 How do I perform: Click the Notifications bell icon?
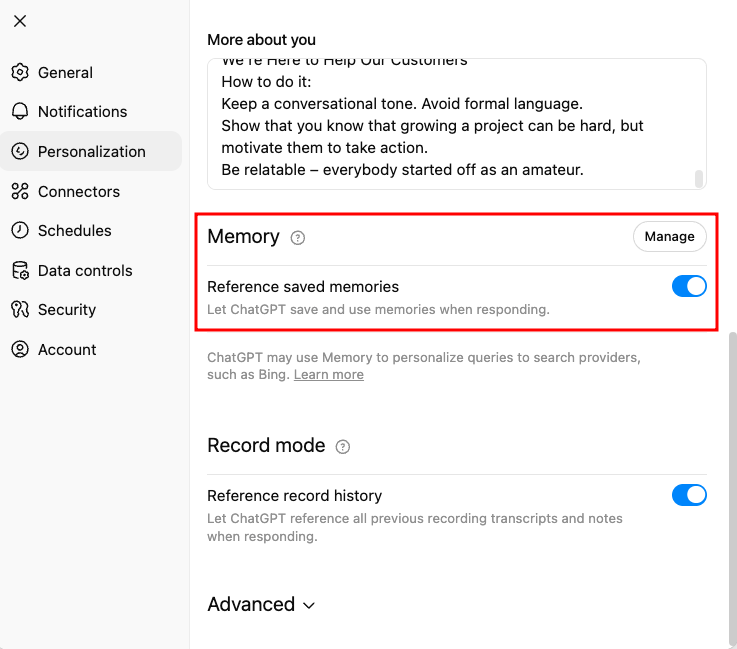pos(20,112)
